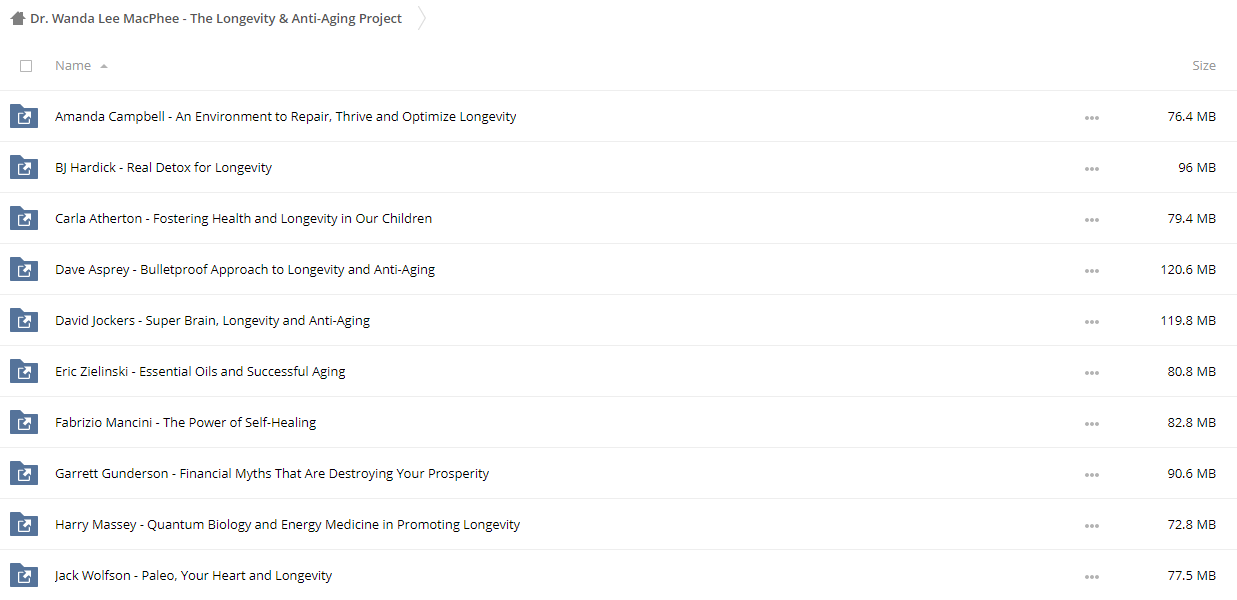The height and width of the screenshot is (600, 1237).
Task: Open more options for Carla Atherton folder
Action: coord(1091,219)
